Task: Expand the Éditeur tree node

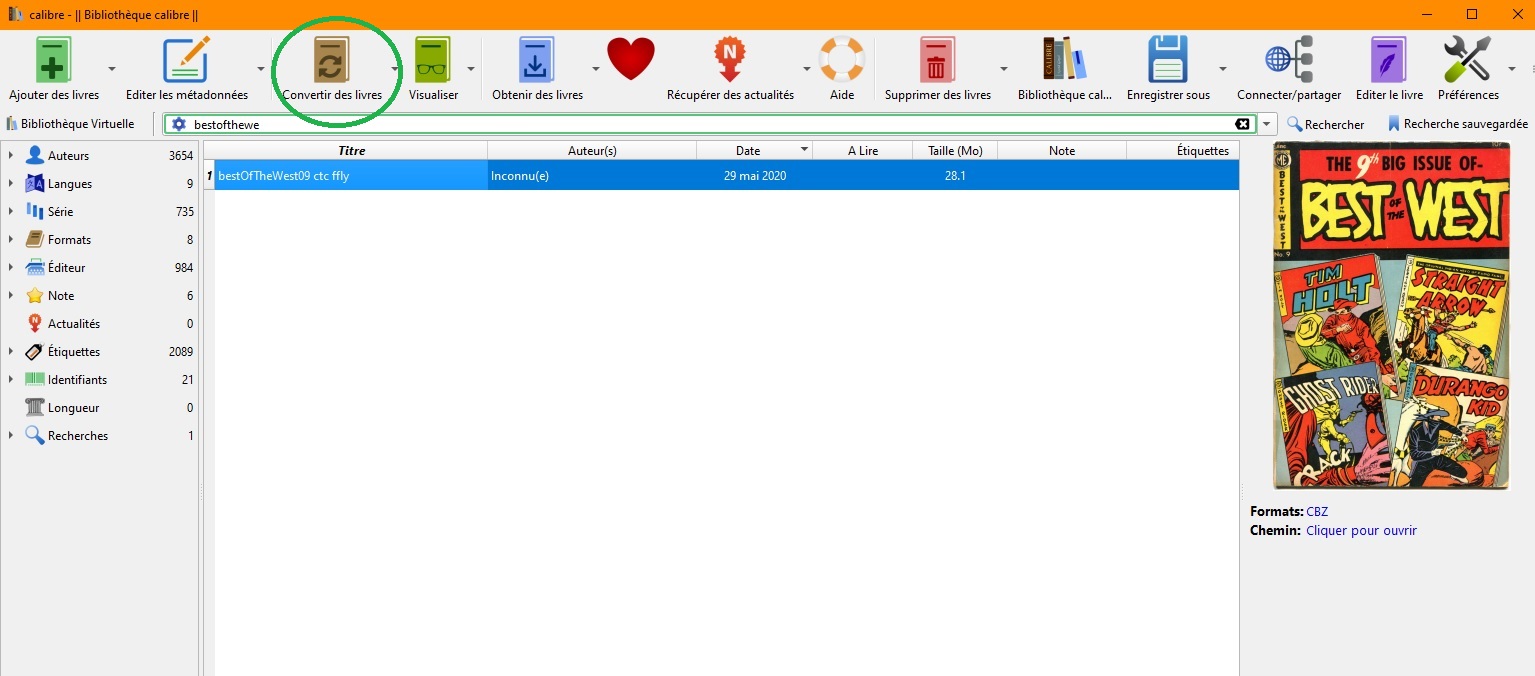Action: 11,268
